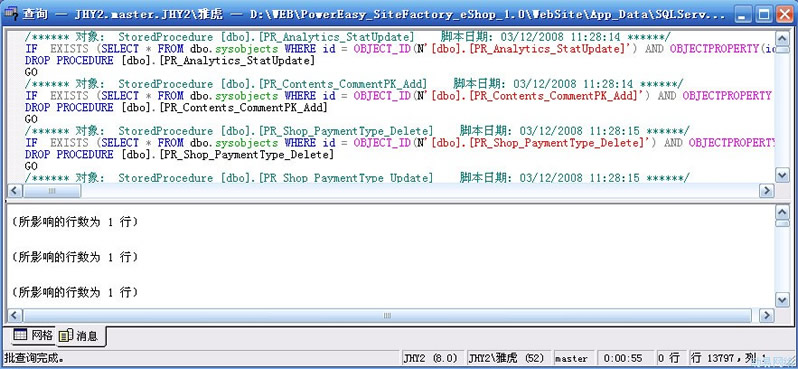Click line DROP PROCEDURE [dbo].[PR_Contents_CommentPK_Add]
Screen dimensions: 798x369
point(176,107)
